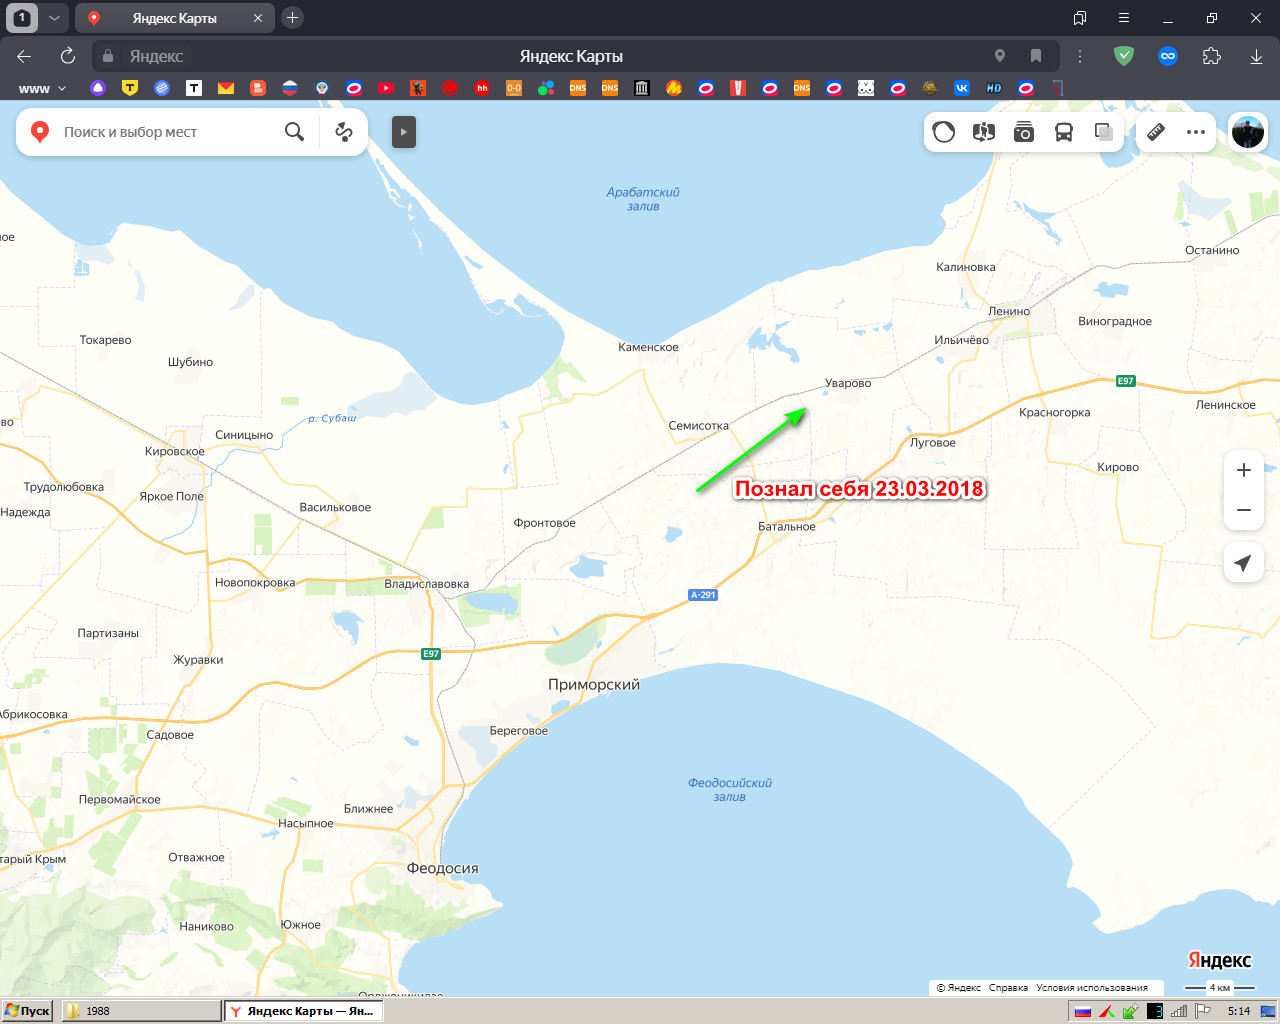The image size is (1280, 1024).
Task: Open the extensions puzzle icon
Action: [x=1212, y=56]
